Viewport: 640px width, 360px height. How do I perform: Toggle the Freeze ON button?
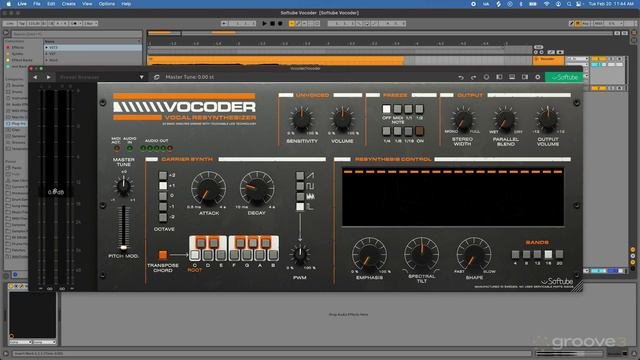coord(419,131)
